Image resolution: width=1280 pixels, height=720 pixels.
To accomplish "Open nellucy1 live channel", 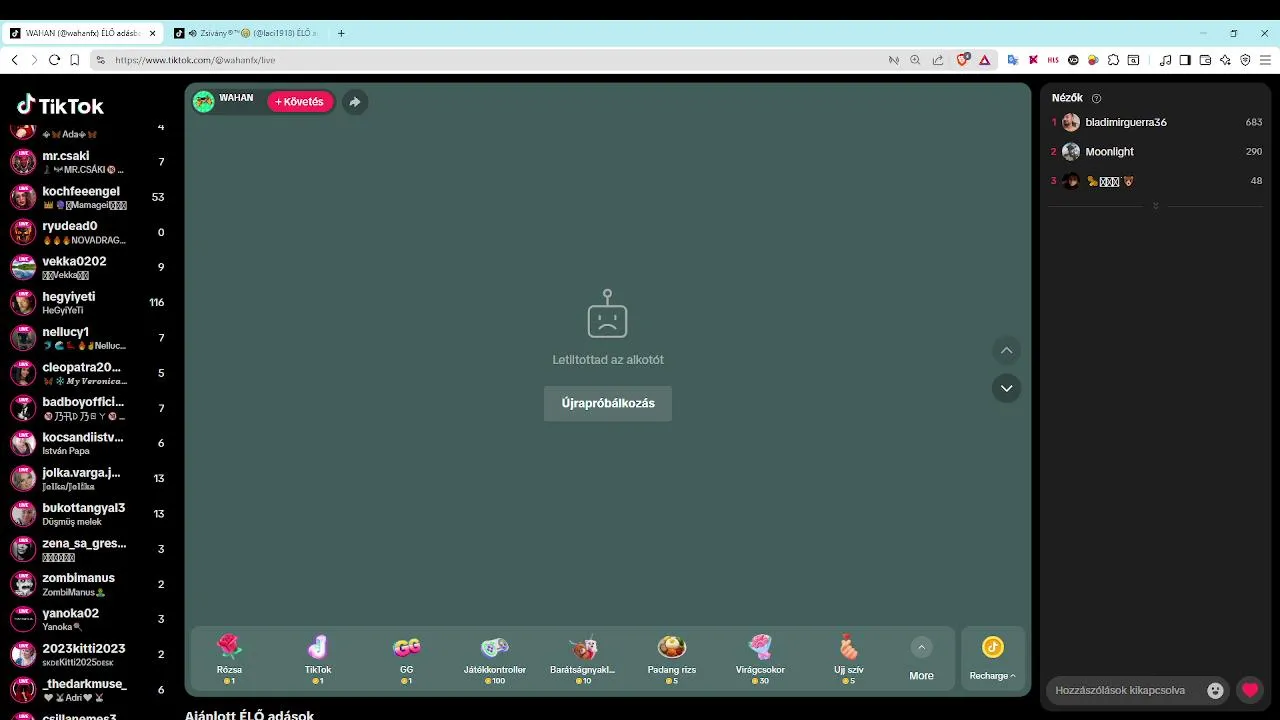I will pyautogui.click(x=90, y=338).
